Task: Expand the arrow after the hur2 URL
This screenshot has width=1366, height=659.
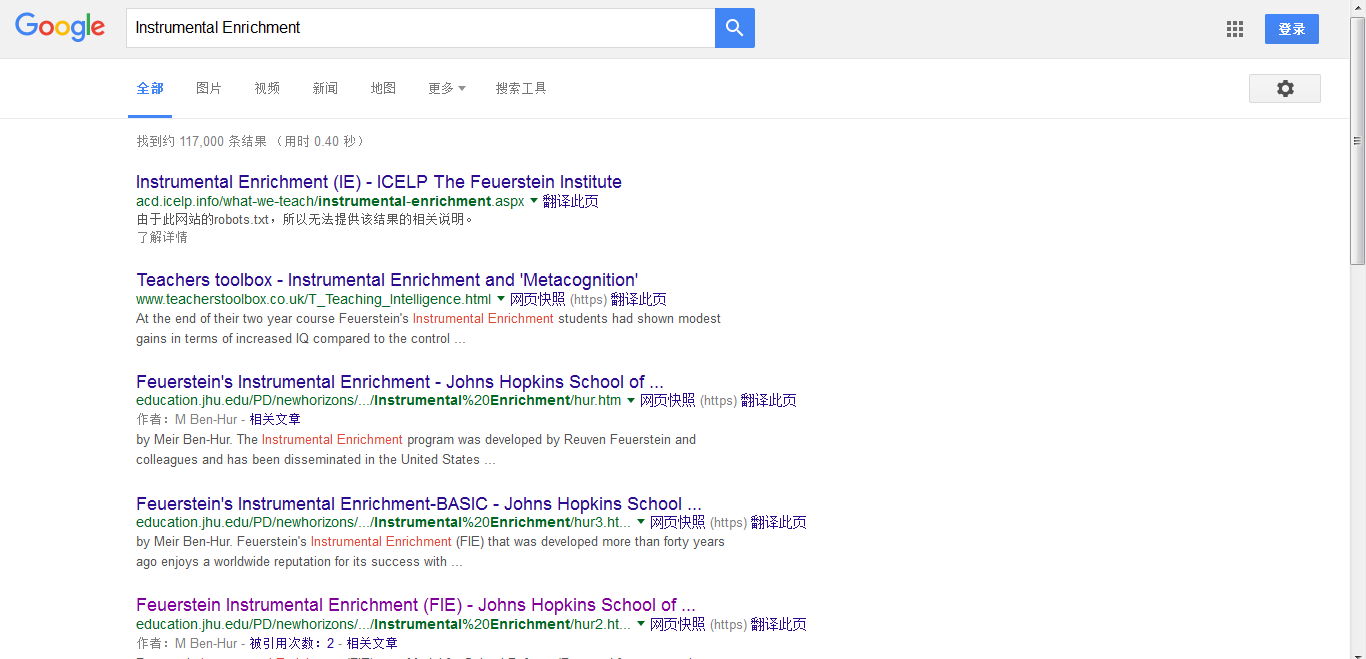Action: (641, 624)
